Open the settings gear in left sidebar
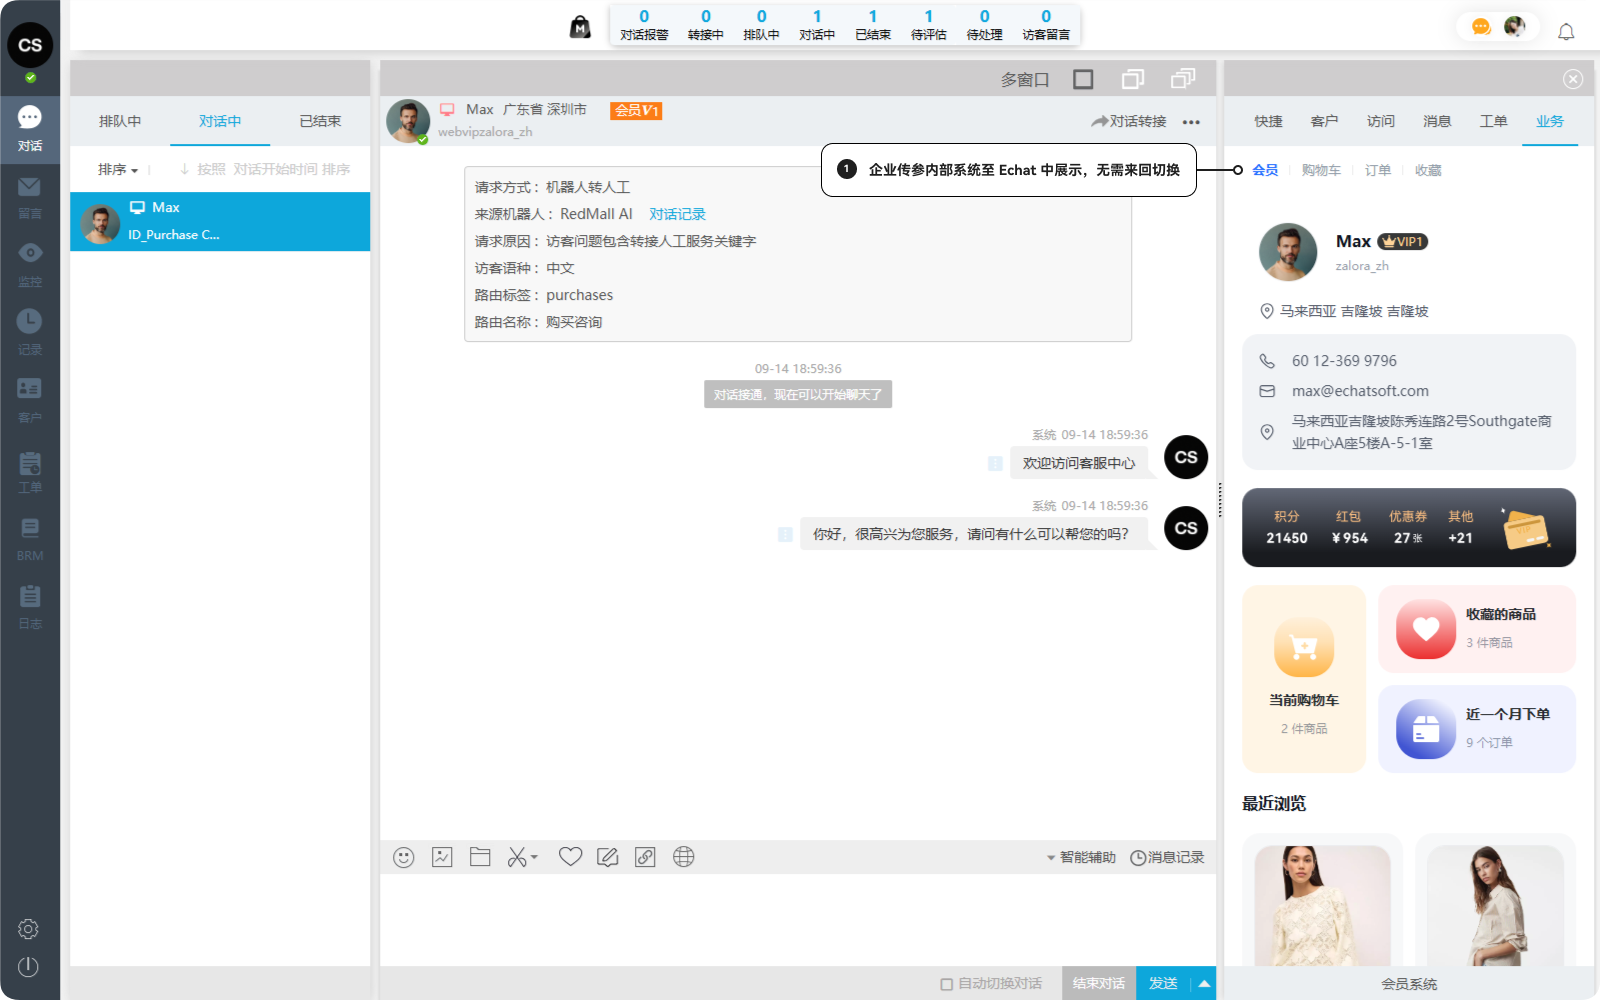This screenshot has width=1600, height=1000. 29,929
